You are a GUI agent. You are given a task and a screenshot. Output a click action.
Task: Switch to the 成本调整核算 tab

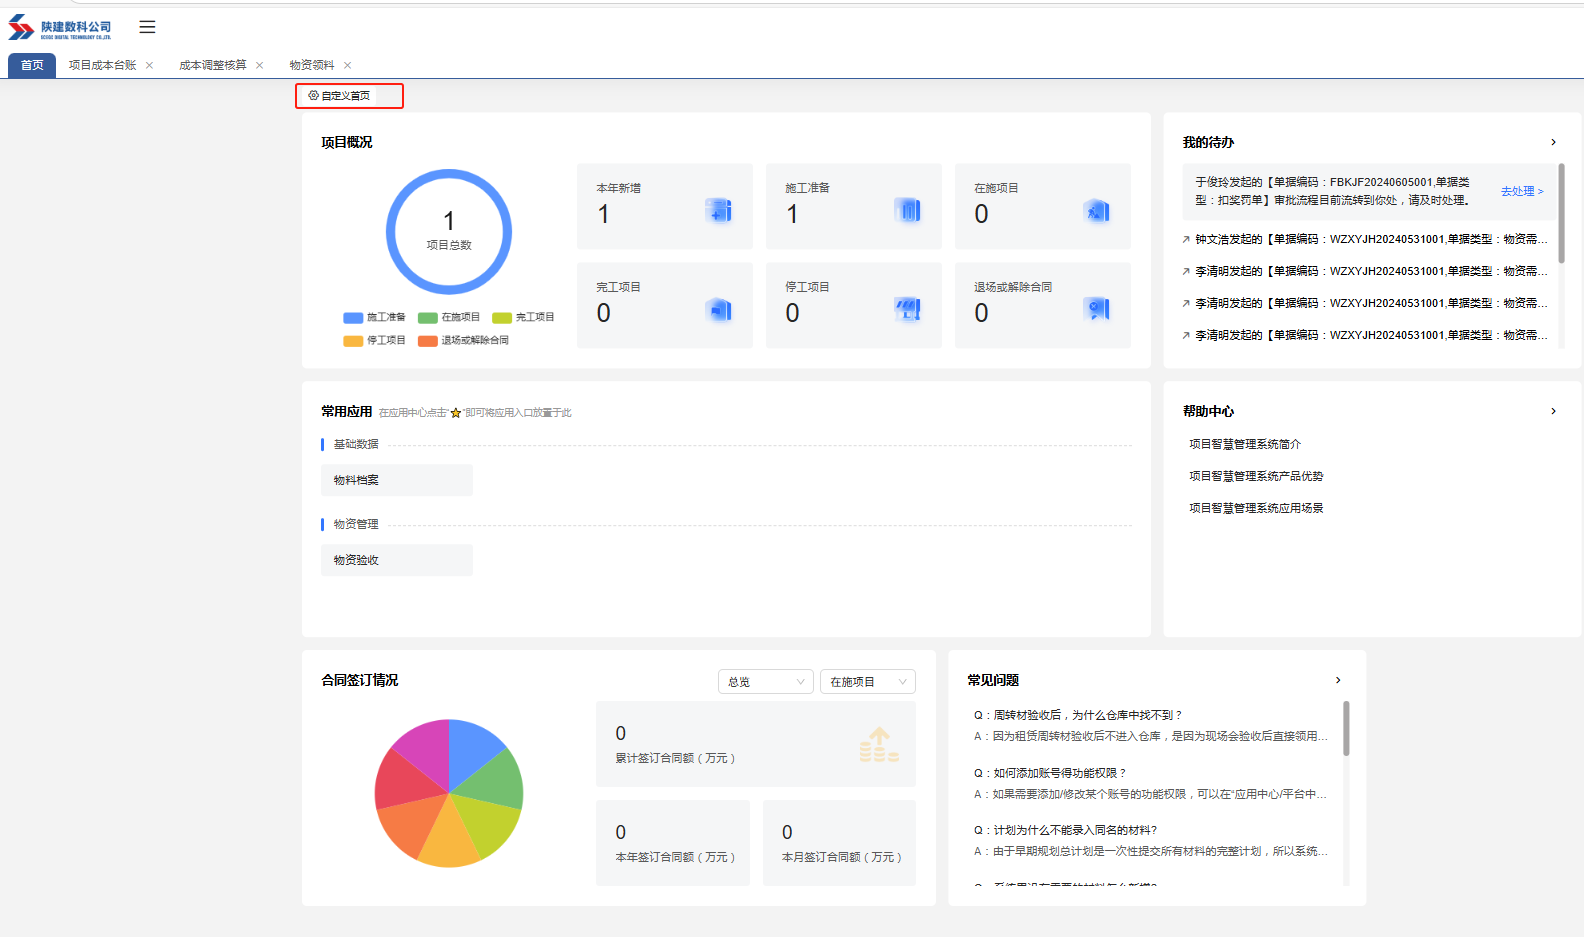click(212, 65)
